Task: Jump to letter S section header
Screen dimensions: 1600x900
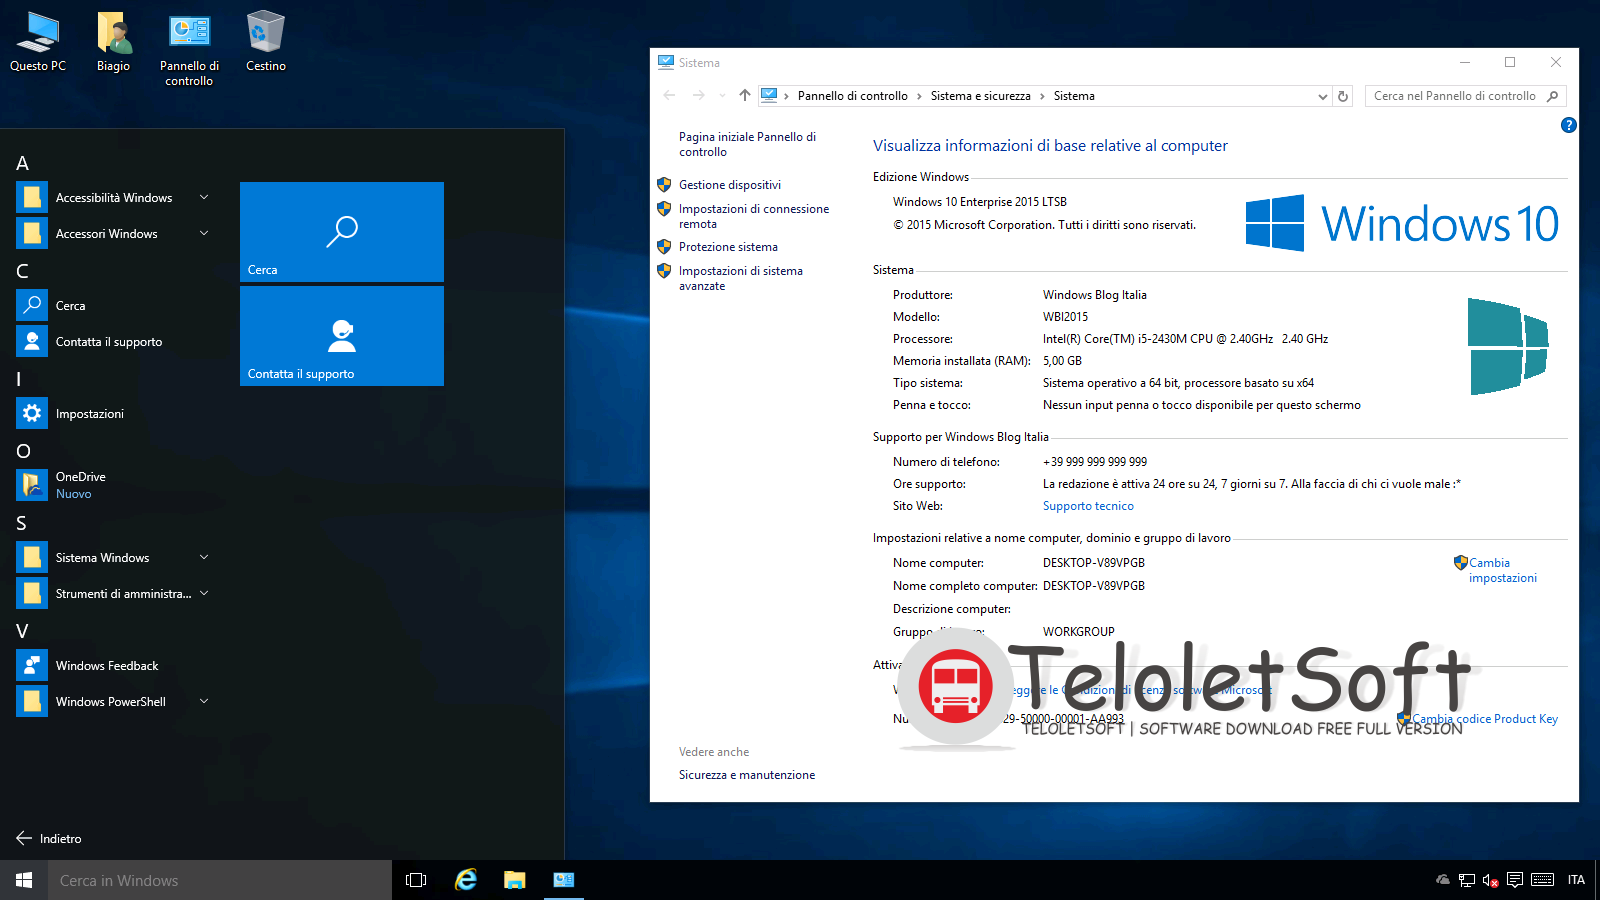Action: click(x=21, y=523)
